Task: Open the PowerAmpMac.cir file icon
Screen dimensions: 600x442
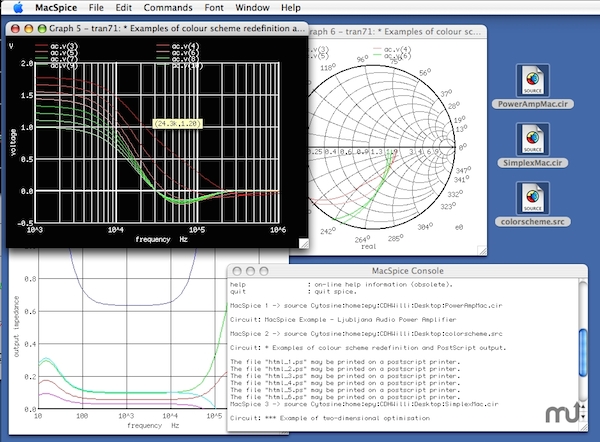Action: tap(531, 80)
